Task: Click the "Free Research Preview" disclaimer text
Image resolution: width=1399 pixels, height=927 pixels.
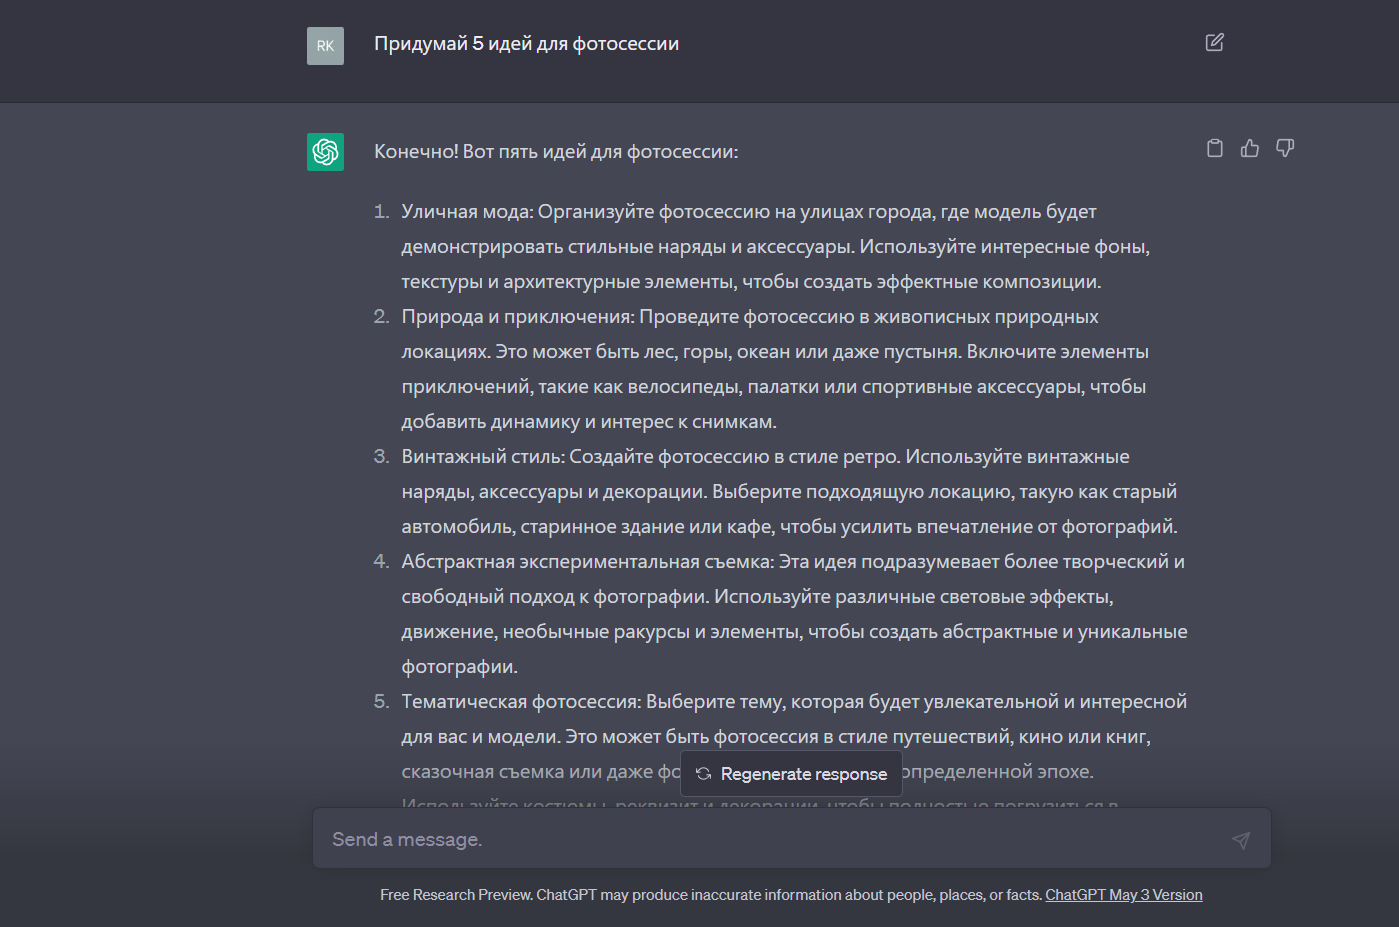Action: coord(456,895)
